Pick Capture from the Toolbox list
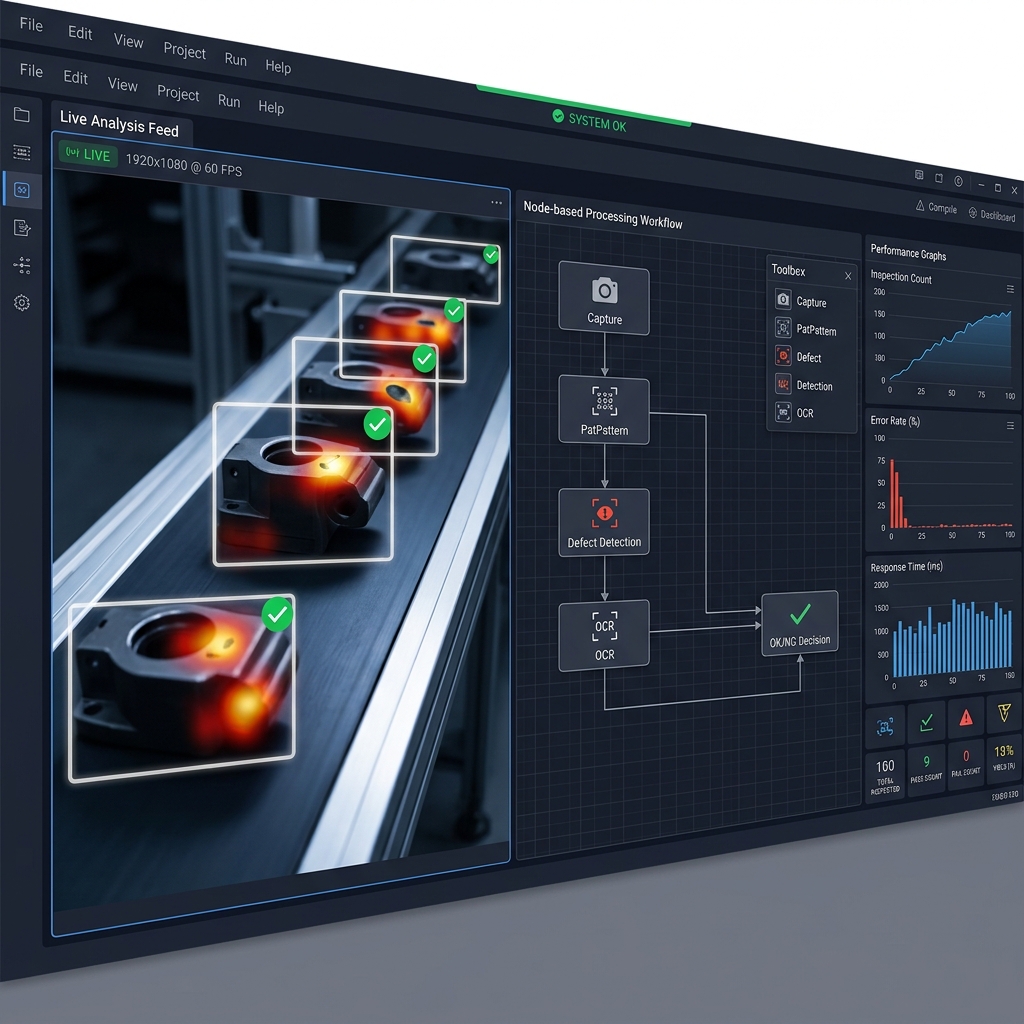The height and width of the screenshot is (1024, 1024). click(801, 301)
